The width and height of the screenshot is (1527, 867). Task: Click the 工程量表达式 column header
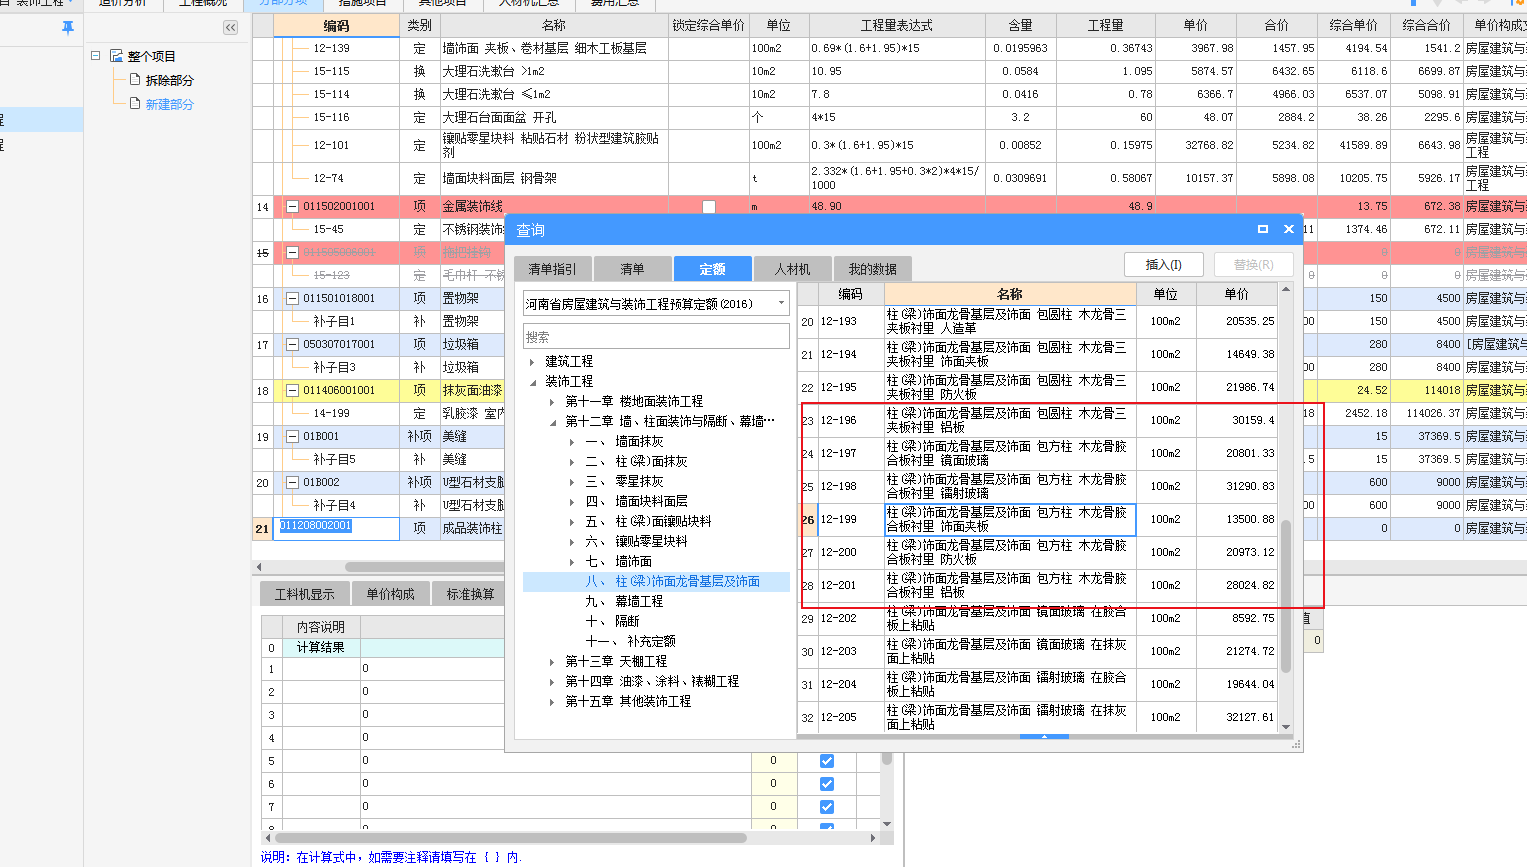point(896,25)
